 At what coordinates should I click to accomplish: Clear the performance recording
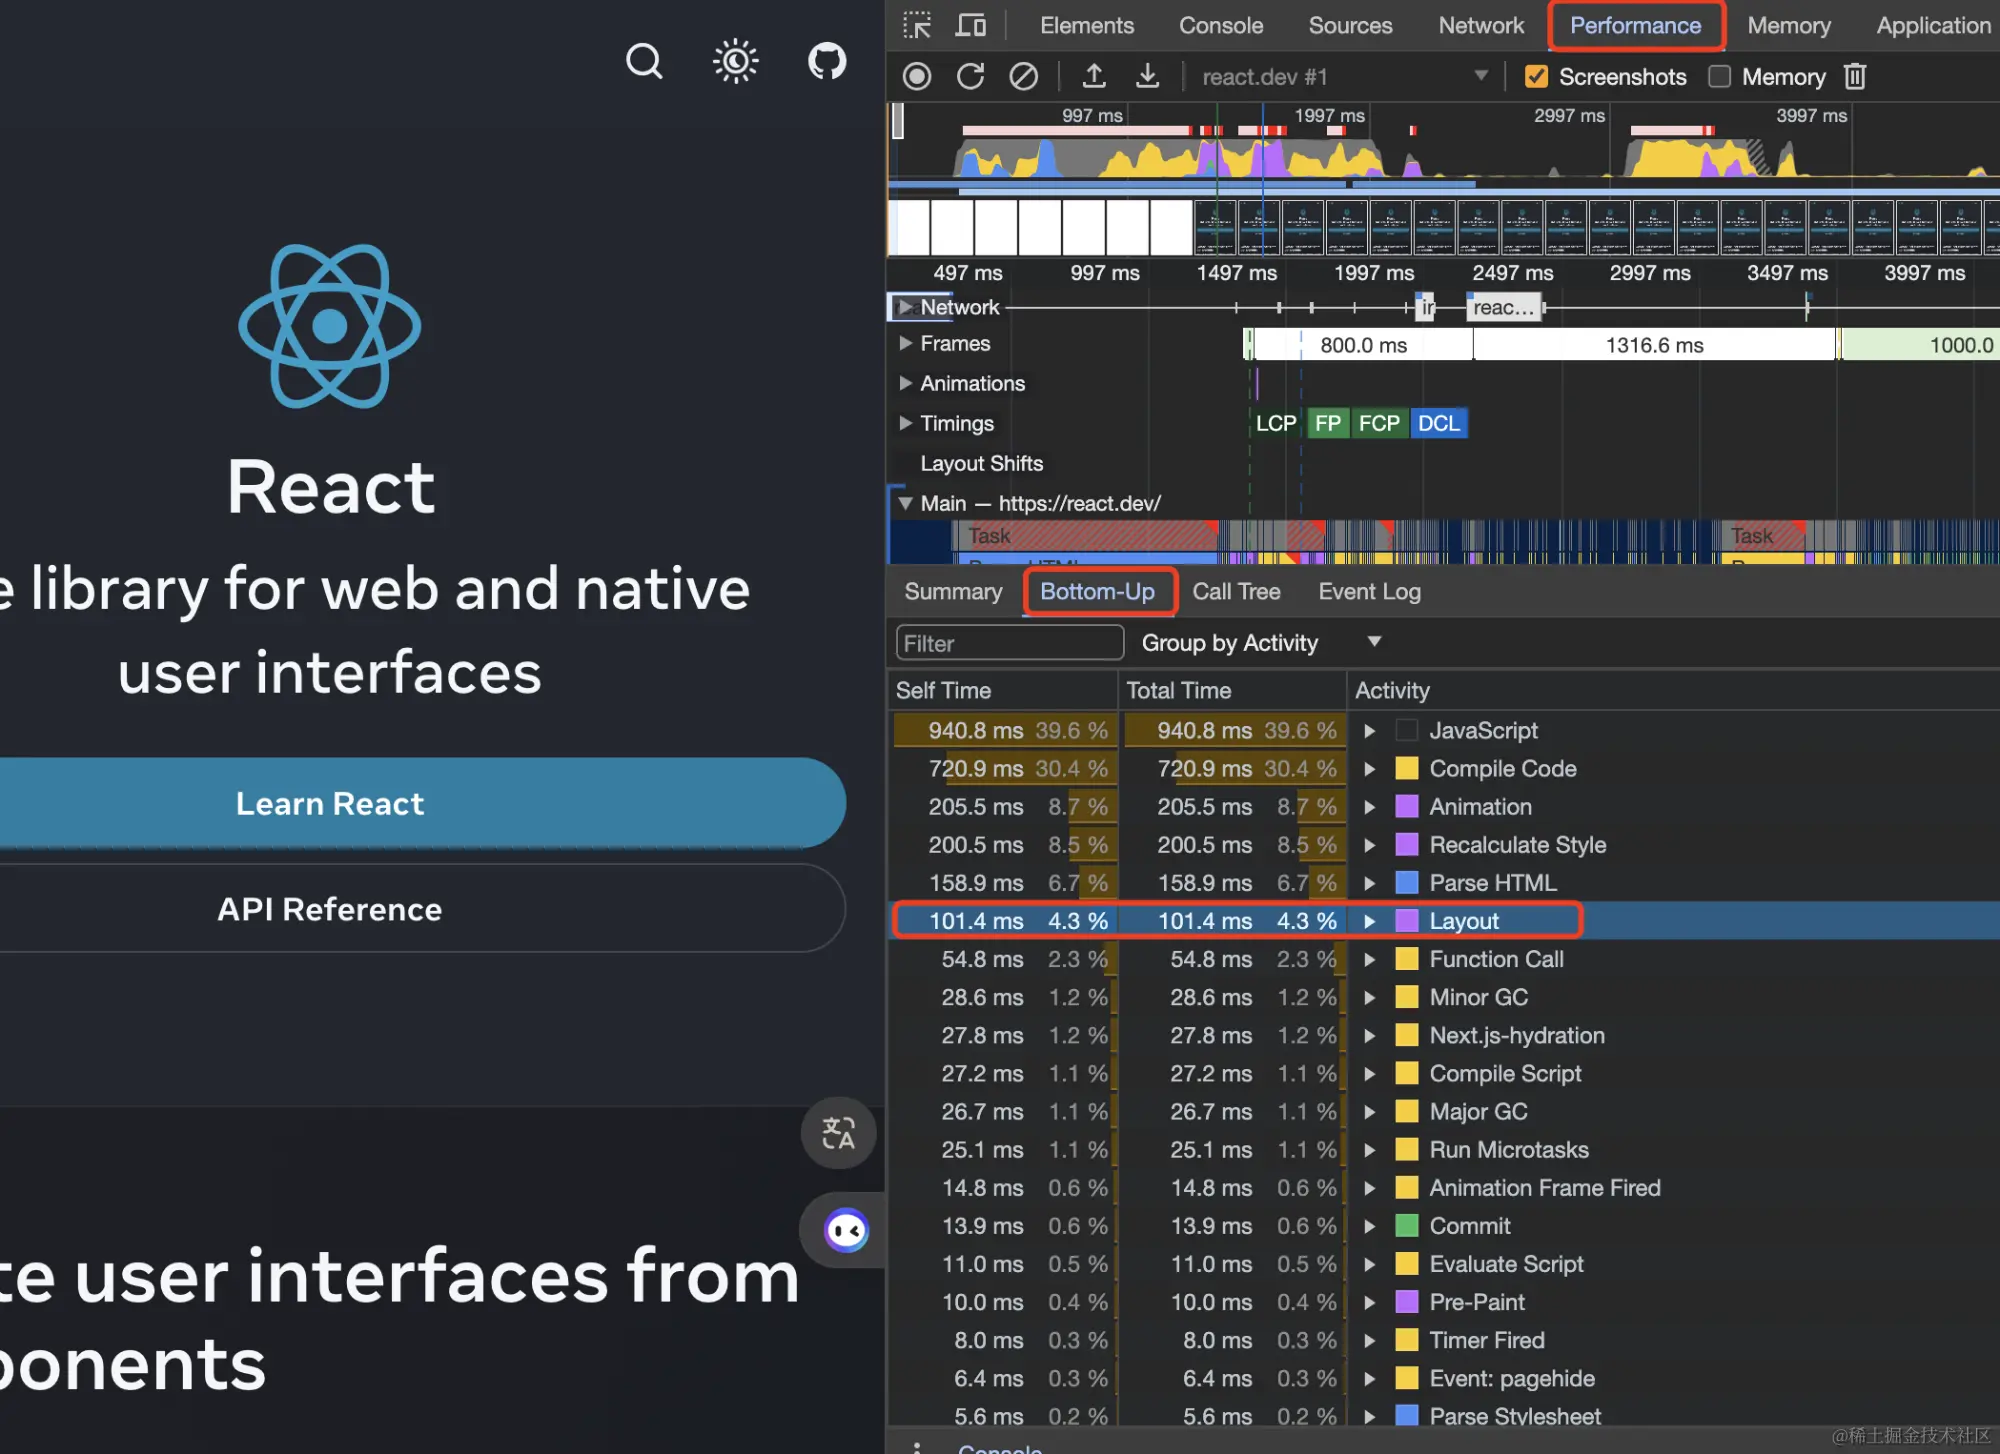(1023, 76)
